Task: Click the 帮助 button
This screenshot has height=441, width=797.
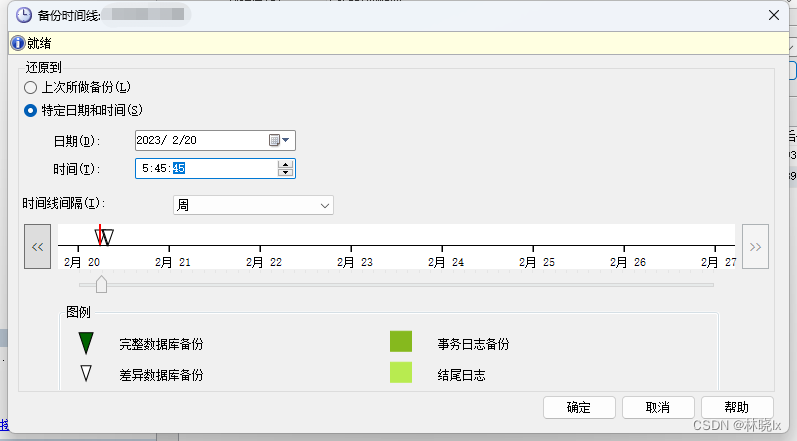Action: pos(737,408)
